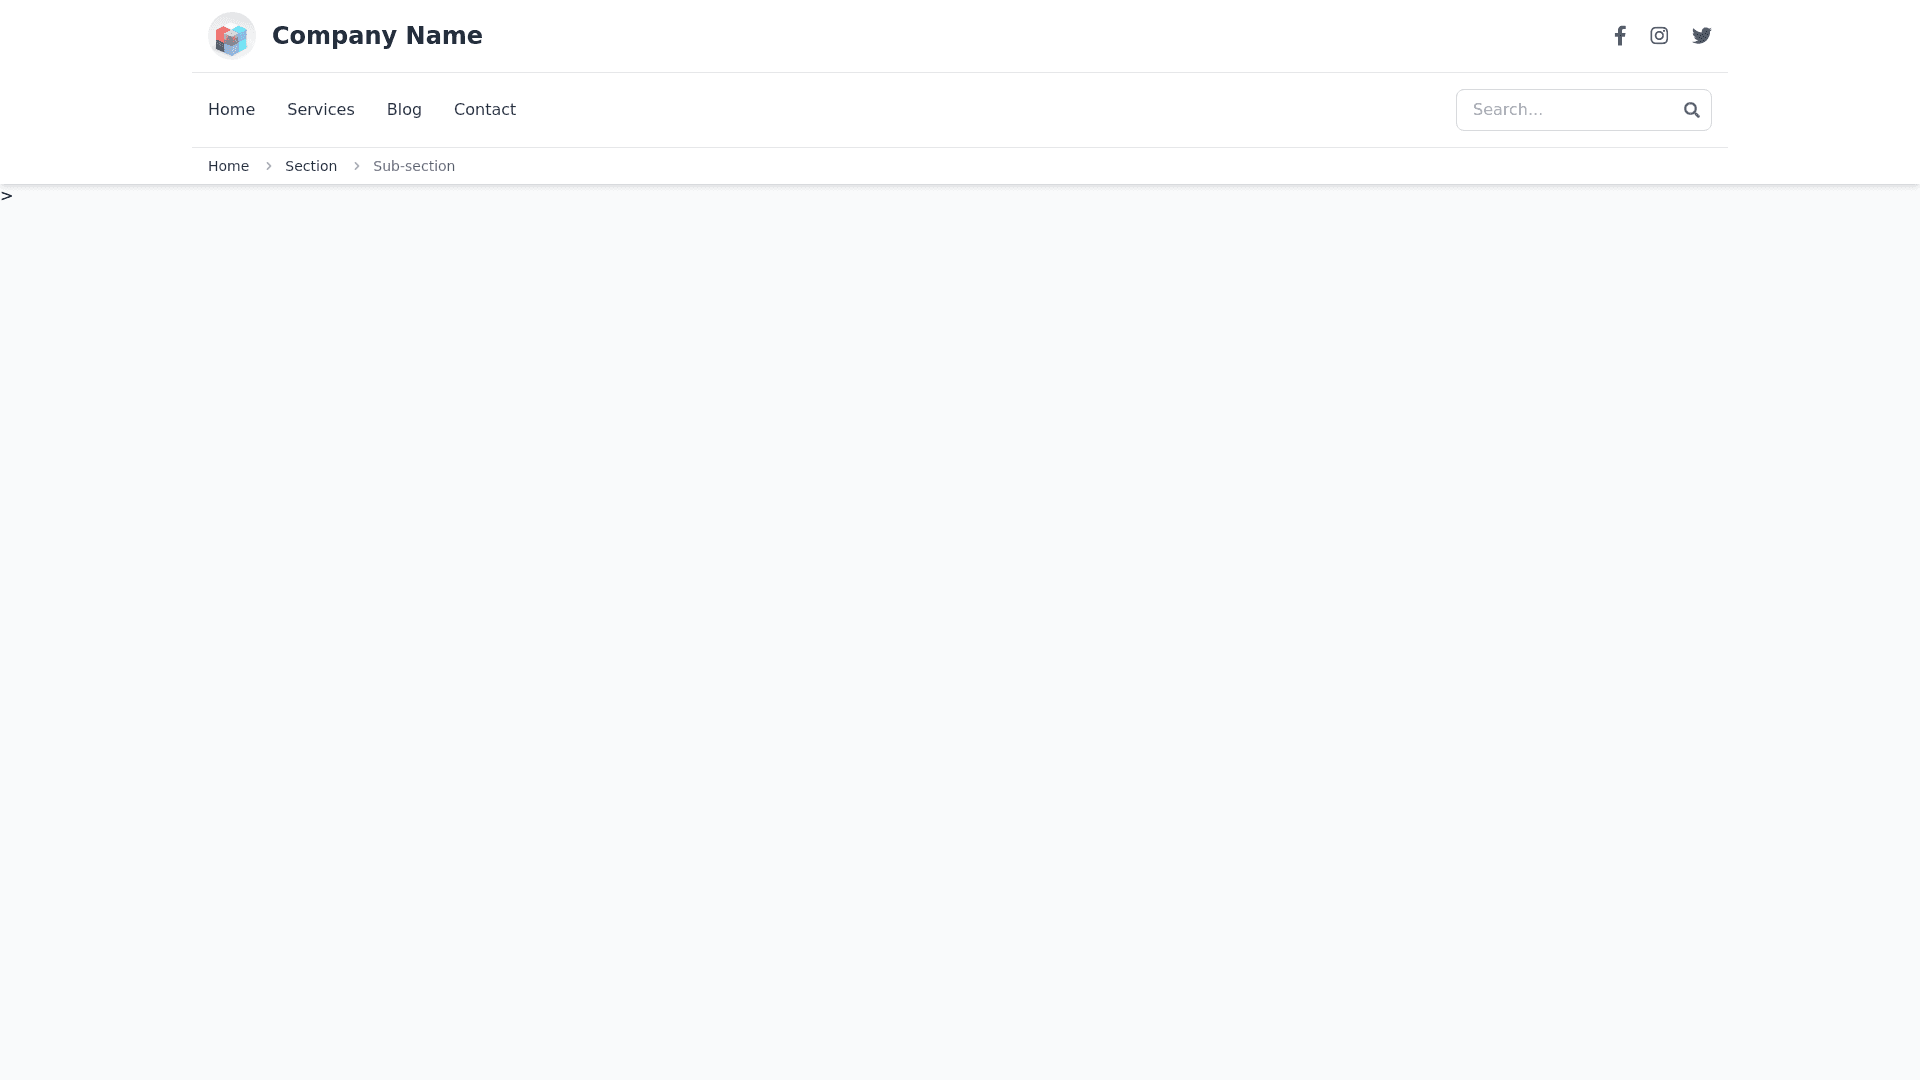Click the company cube logo
This screenshot has height=1080, width=1920.
(231, 36)
